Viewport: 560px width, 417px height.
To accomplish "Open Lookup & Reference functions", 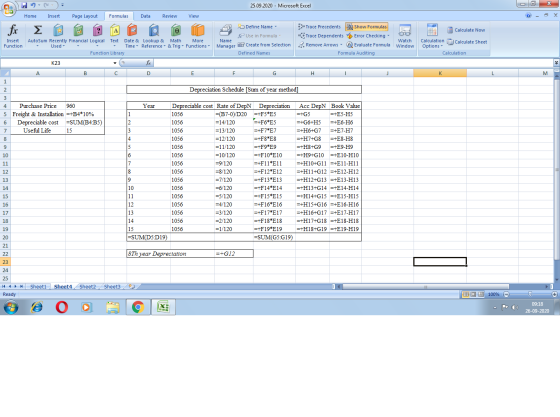I will [x=153, y=36].
